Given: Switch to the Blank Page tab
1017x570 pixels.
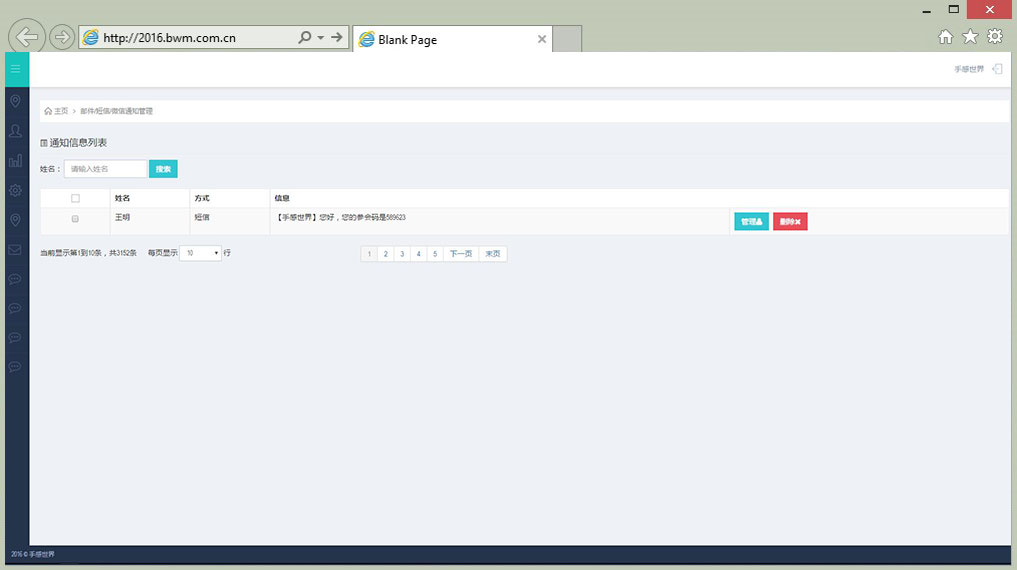Looking at the screenshot, I should (x=452, y=40).
